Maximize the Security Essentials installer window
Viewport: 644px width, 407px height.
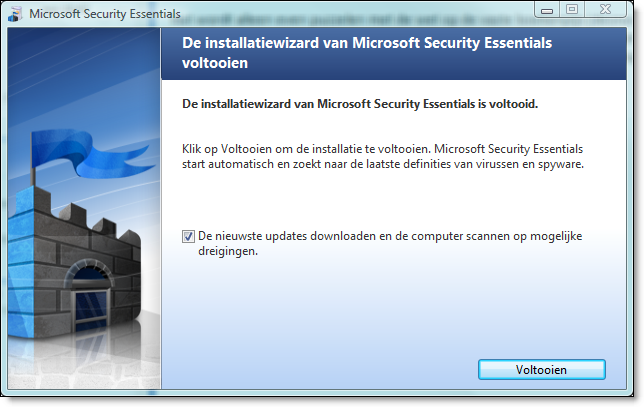click(x=572, y=9)
